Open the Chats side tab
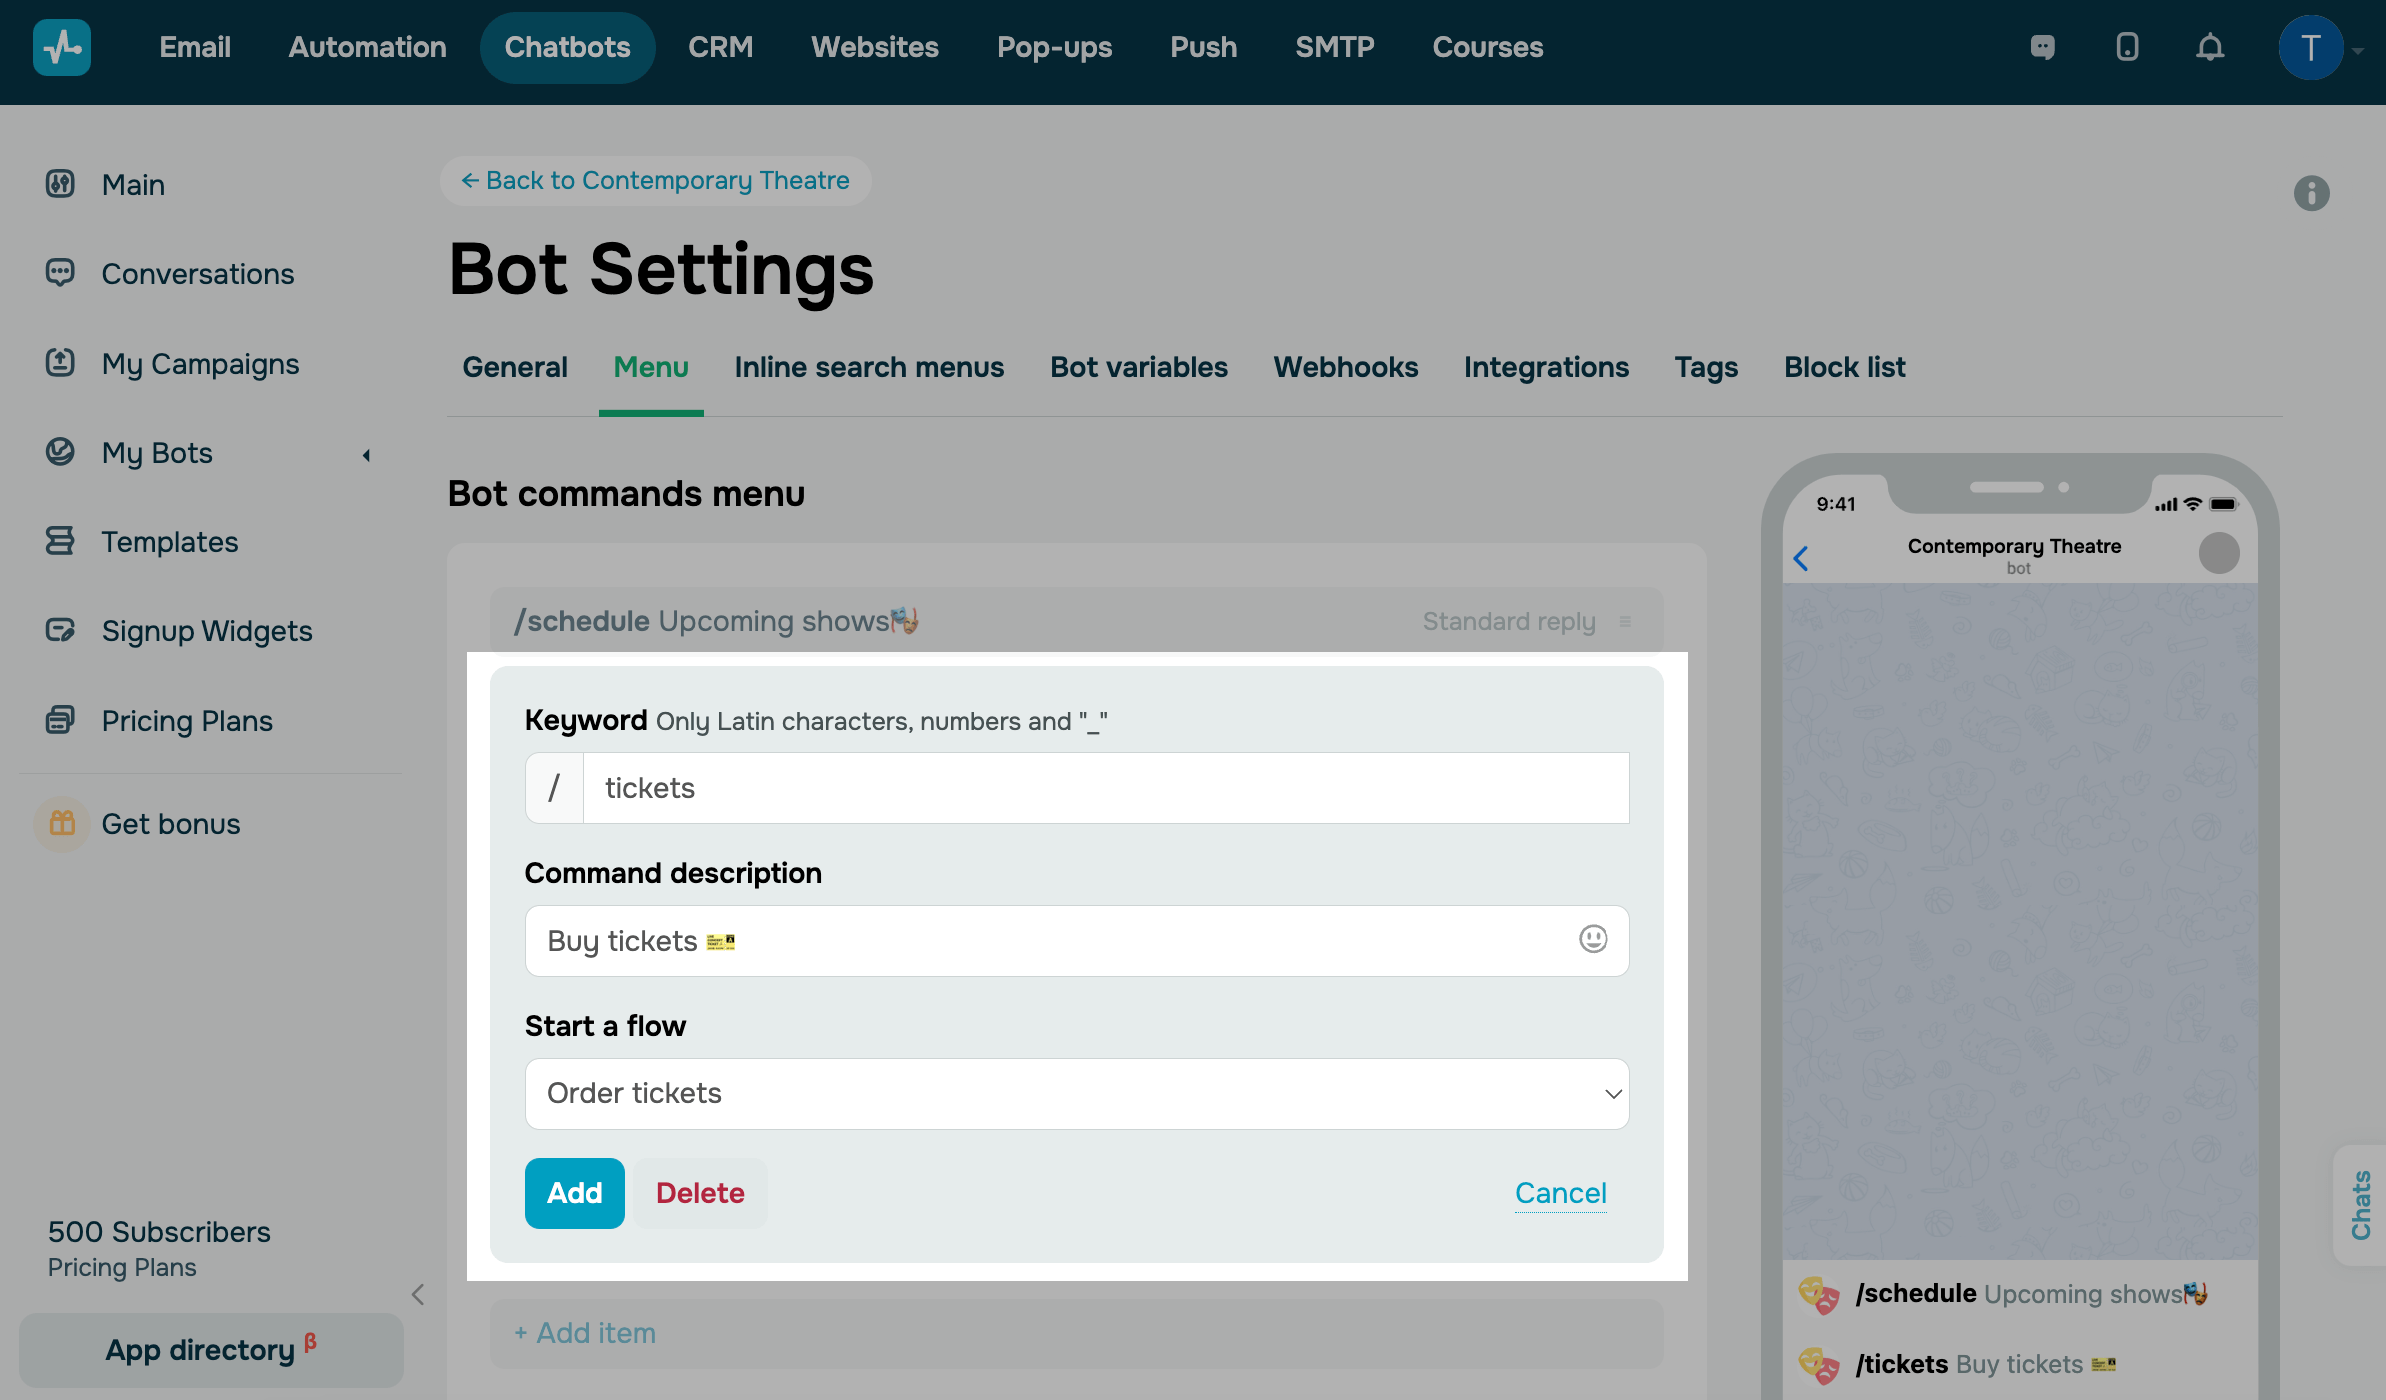Image resolution: width=2386 pixels, height=1400 pixels. click(x=2361, y=1205)
